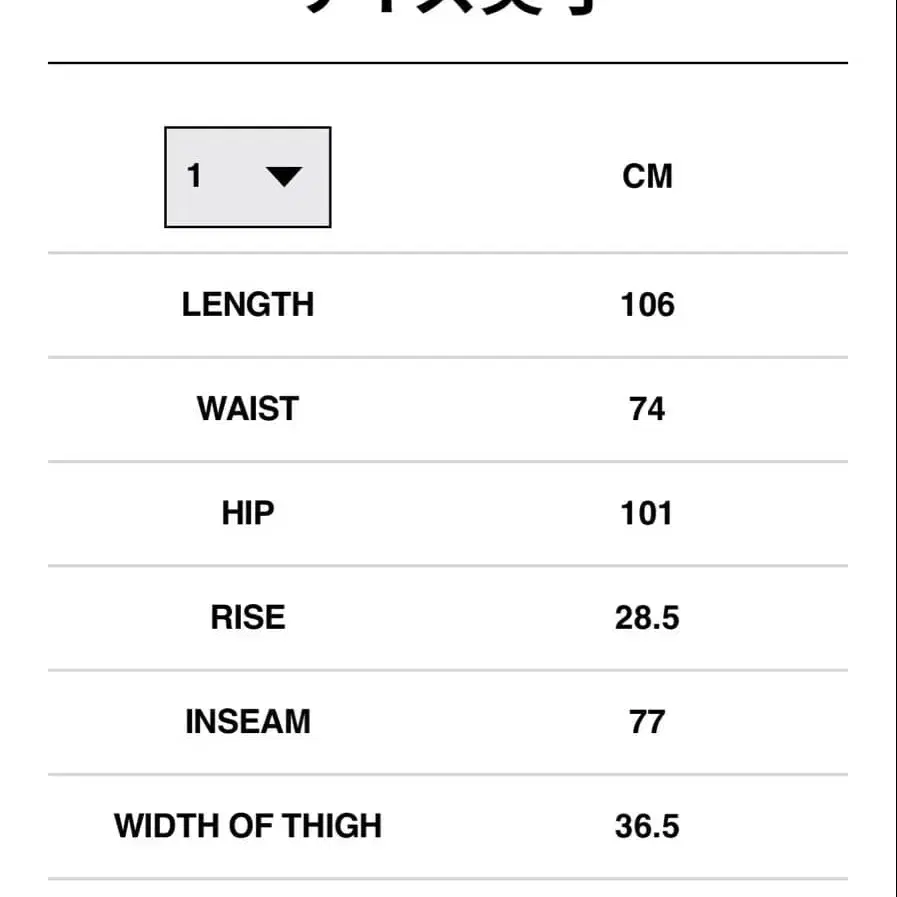Click the black divider line under heading

(448, 63)
